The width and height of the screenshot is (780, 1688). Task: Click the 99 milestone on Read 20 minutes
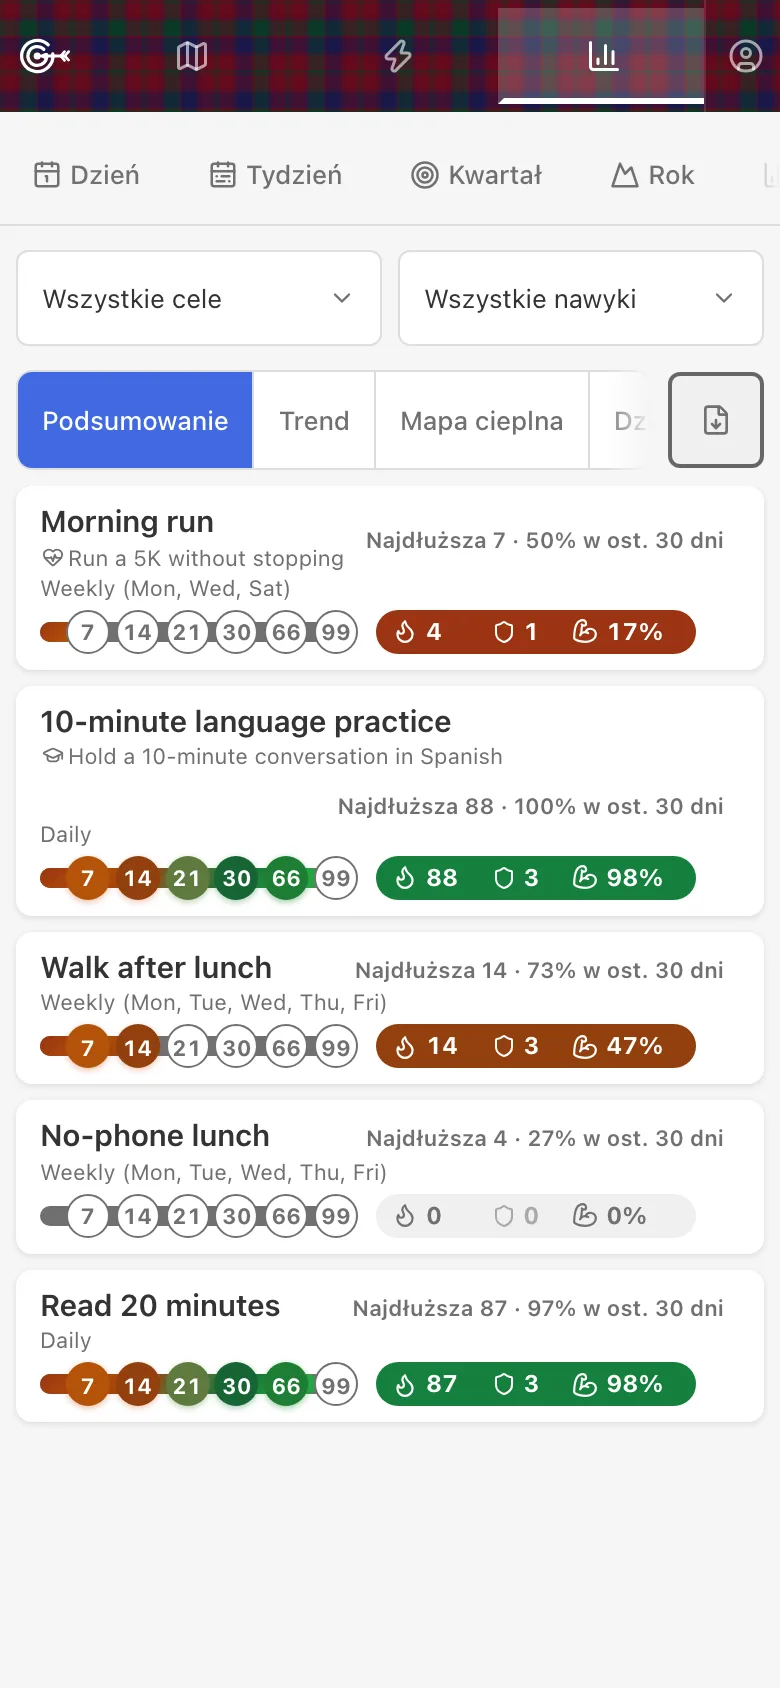click(336, 1386)
